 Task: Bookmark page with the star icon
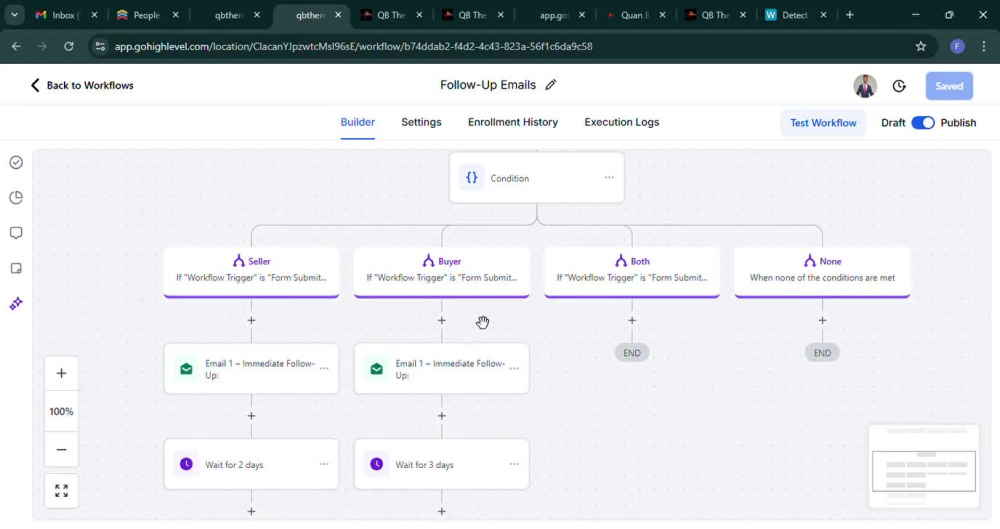[x=920, y=46]
